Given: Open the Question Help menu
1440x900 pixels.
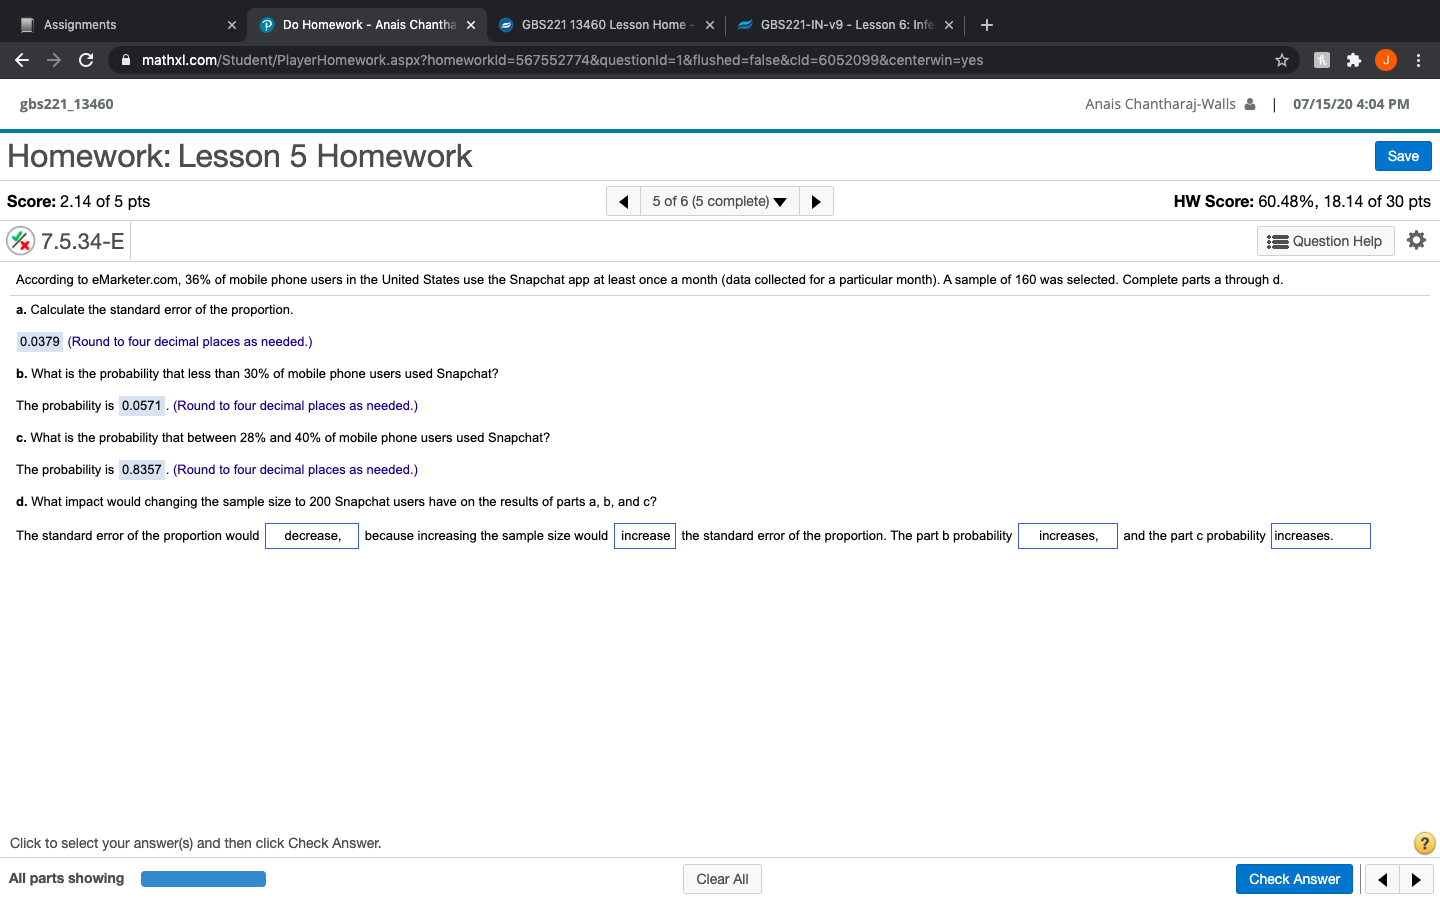Looking at the screenshot, I should point(1325,240).
